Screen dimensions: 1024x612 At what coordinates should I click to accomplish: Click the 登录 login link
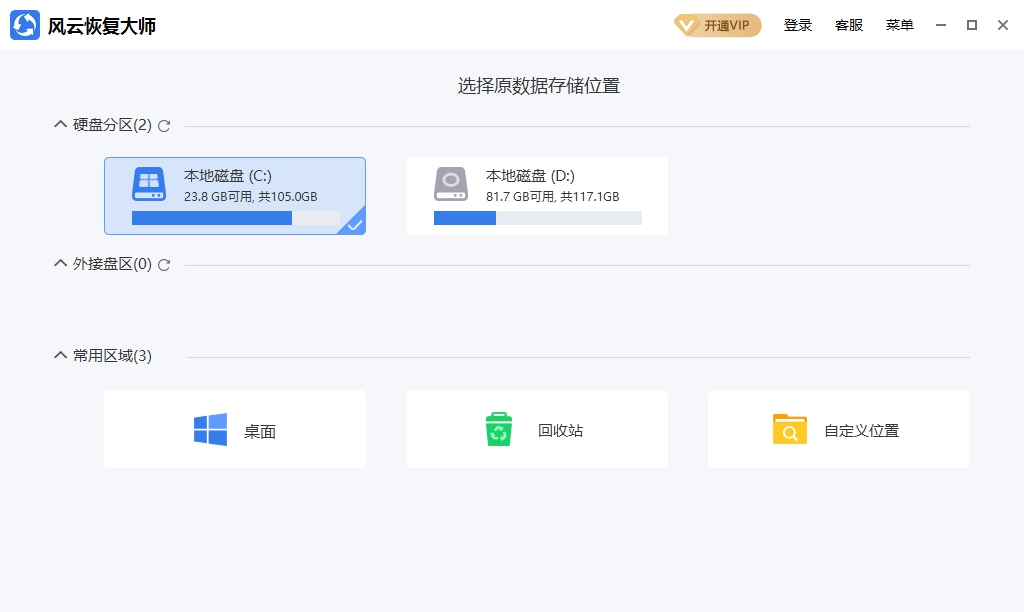point(798,25)
